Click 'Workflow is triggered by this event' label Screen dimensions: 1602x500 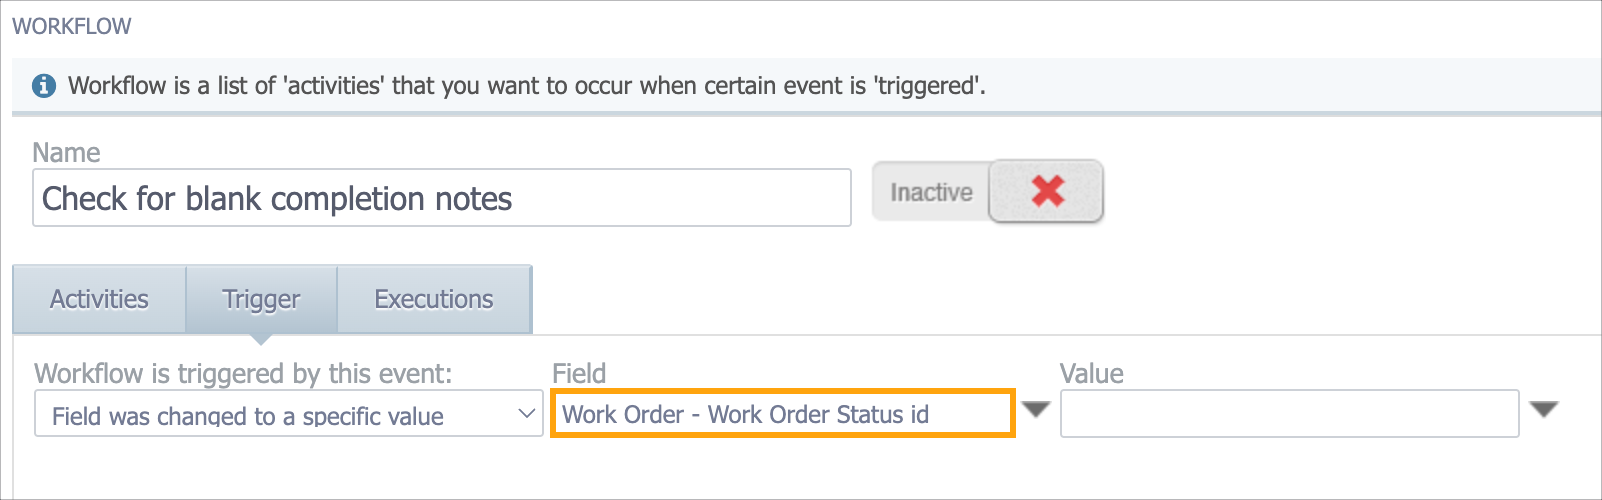(243, 373)
